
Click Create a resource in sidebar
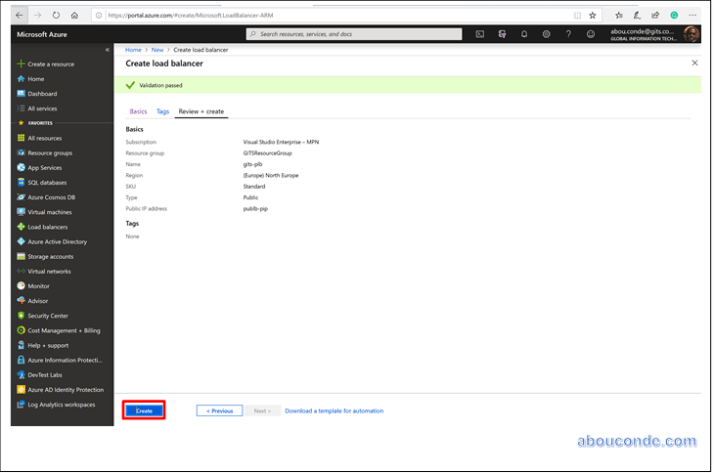50,64
